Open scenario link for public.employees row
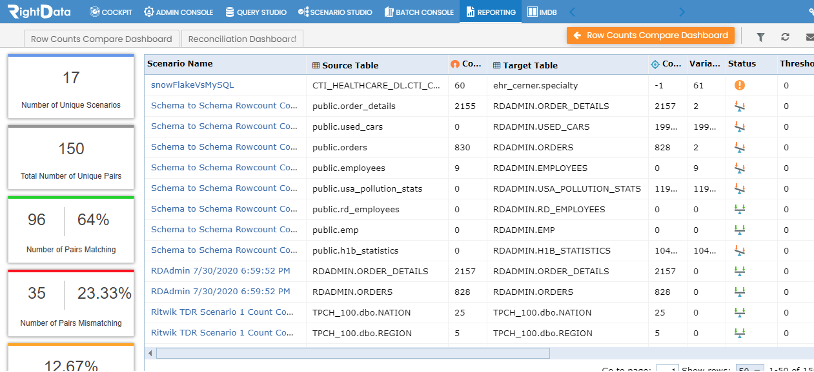 click(x=224, y=168)
